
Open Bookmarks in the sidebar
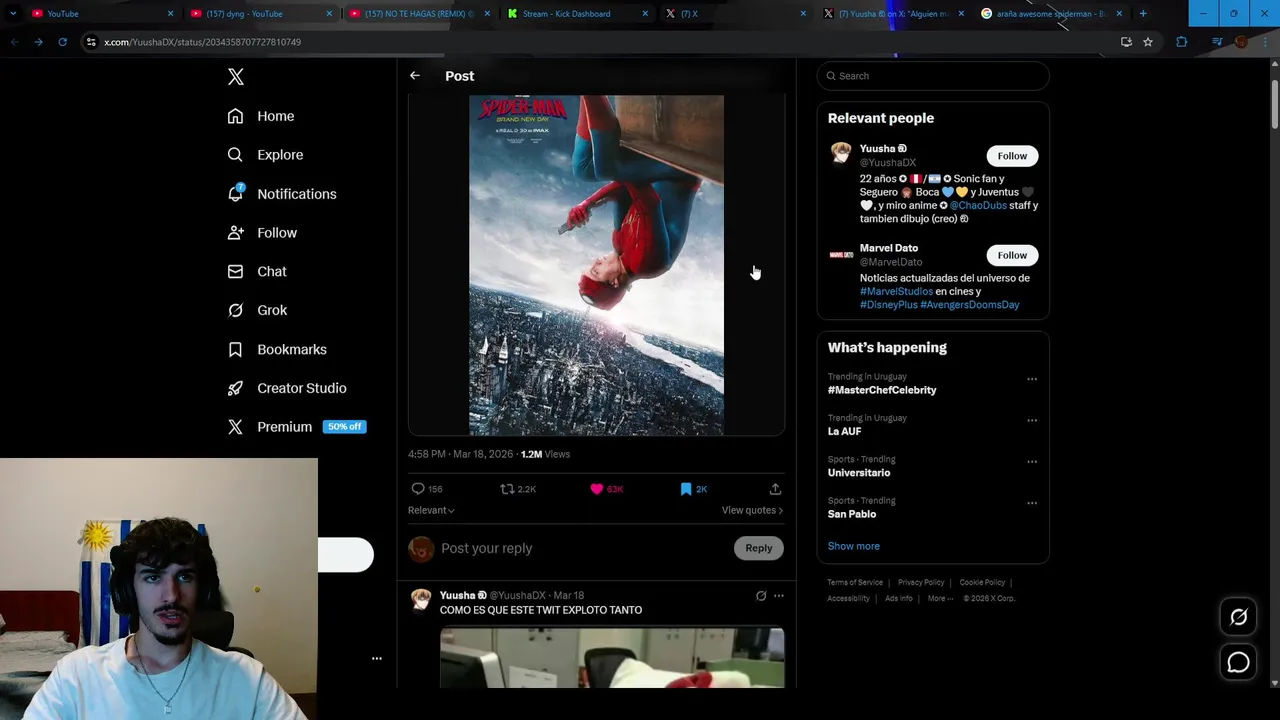tap(277, 349)
